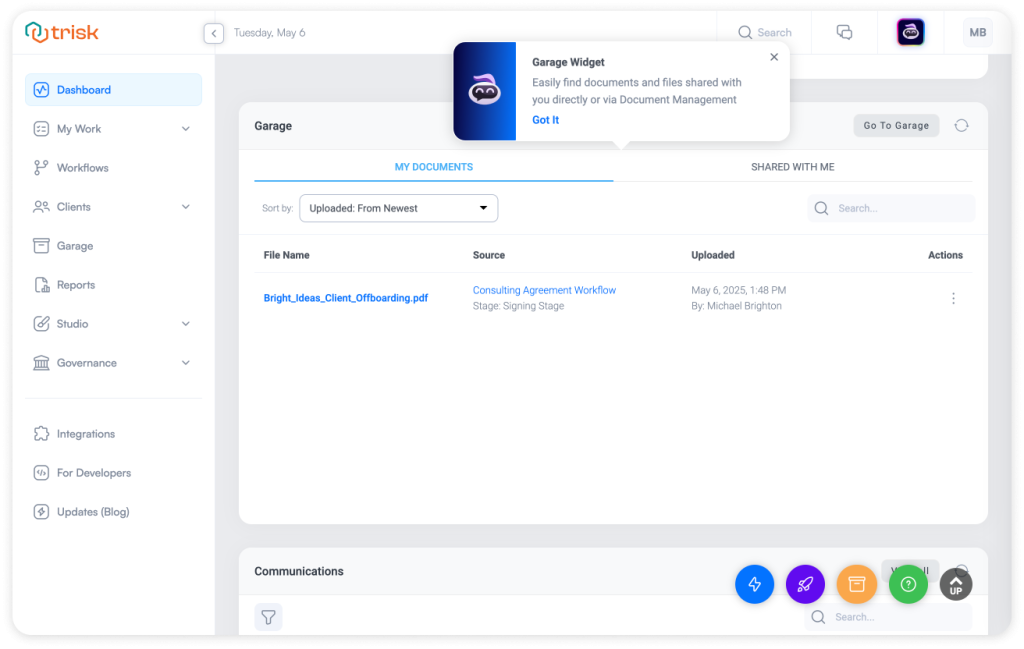1024x649 pixels.
Task: Close the Garage Widget tooltip
Action: 774,57
